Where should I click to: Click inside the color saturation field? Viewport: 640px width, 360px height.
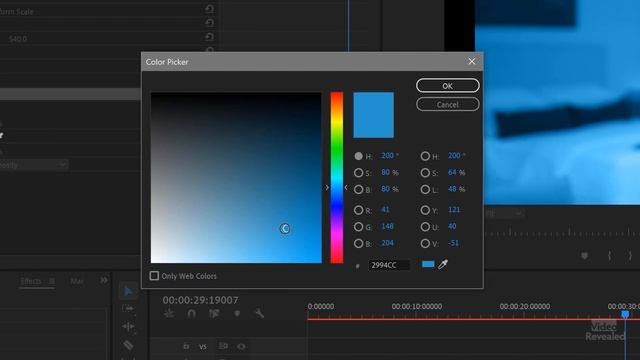pos(236,178)
